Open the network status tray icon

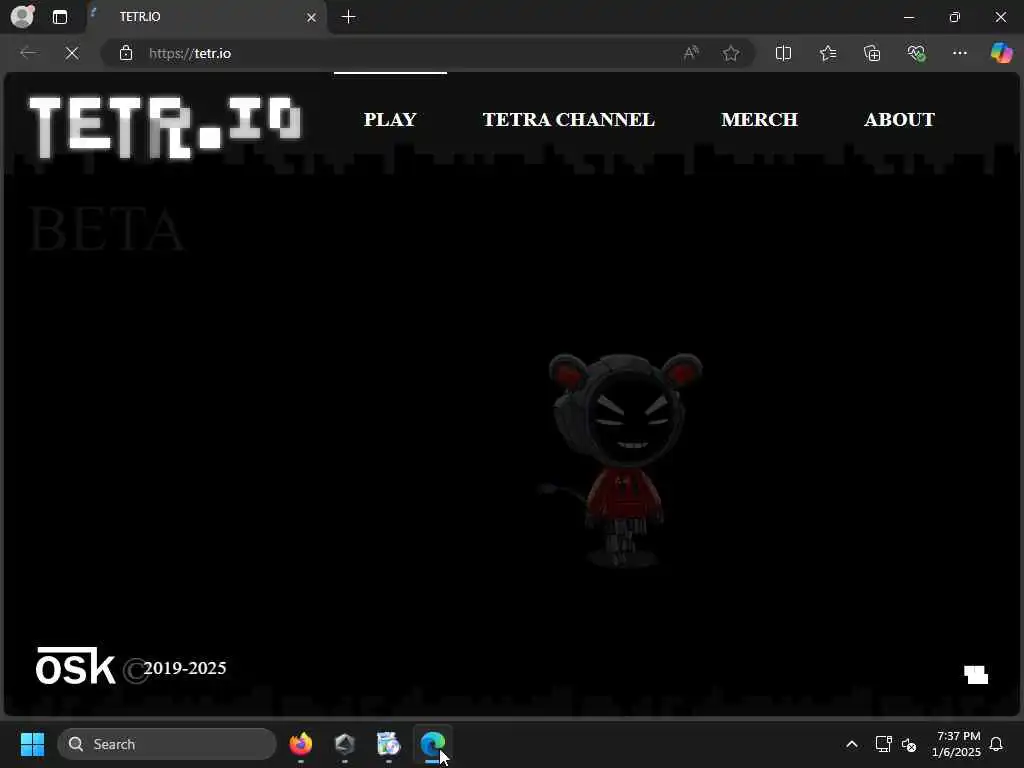(x=883, y=744)
